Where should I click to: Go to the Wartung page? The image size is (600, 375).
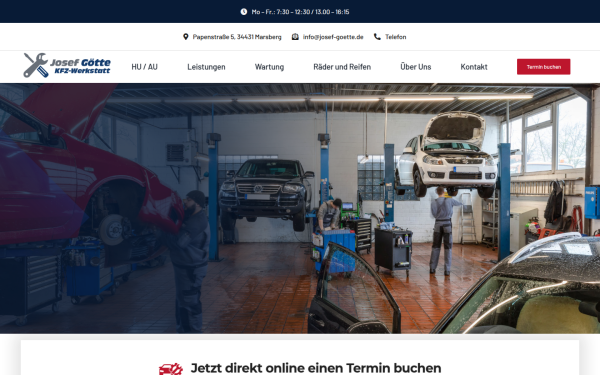(269, 67)
